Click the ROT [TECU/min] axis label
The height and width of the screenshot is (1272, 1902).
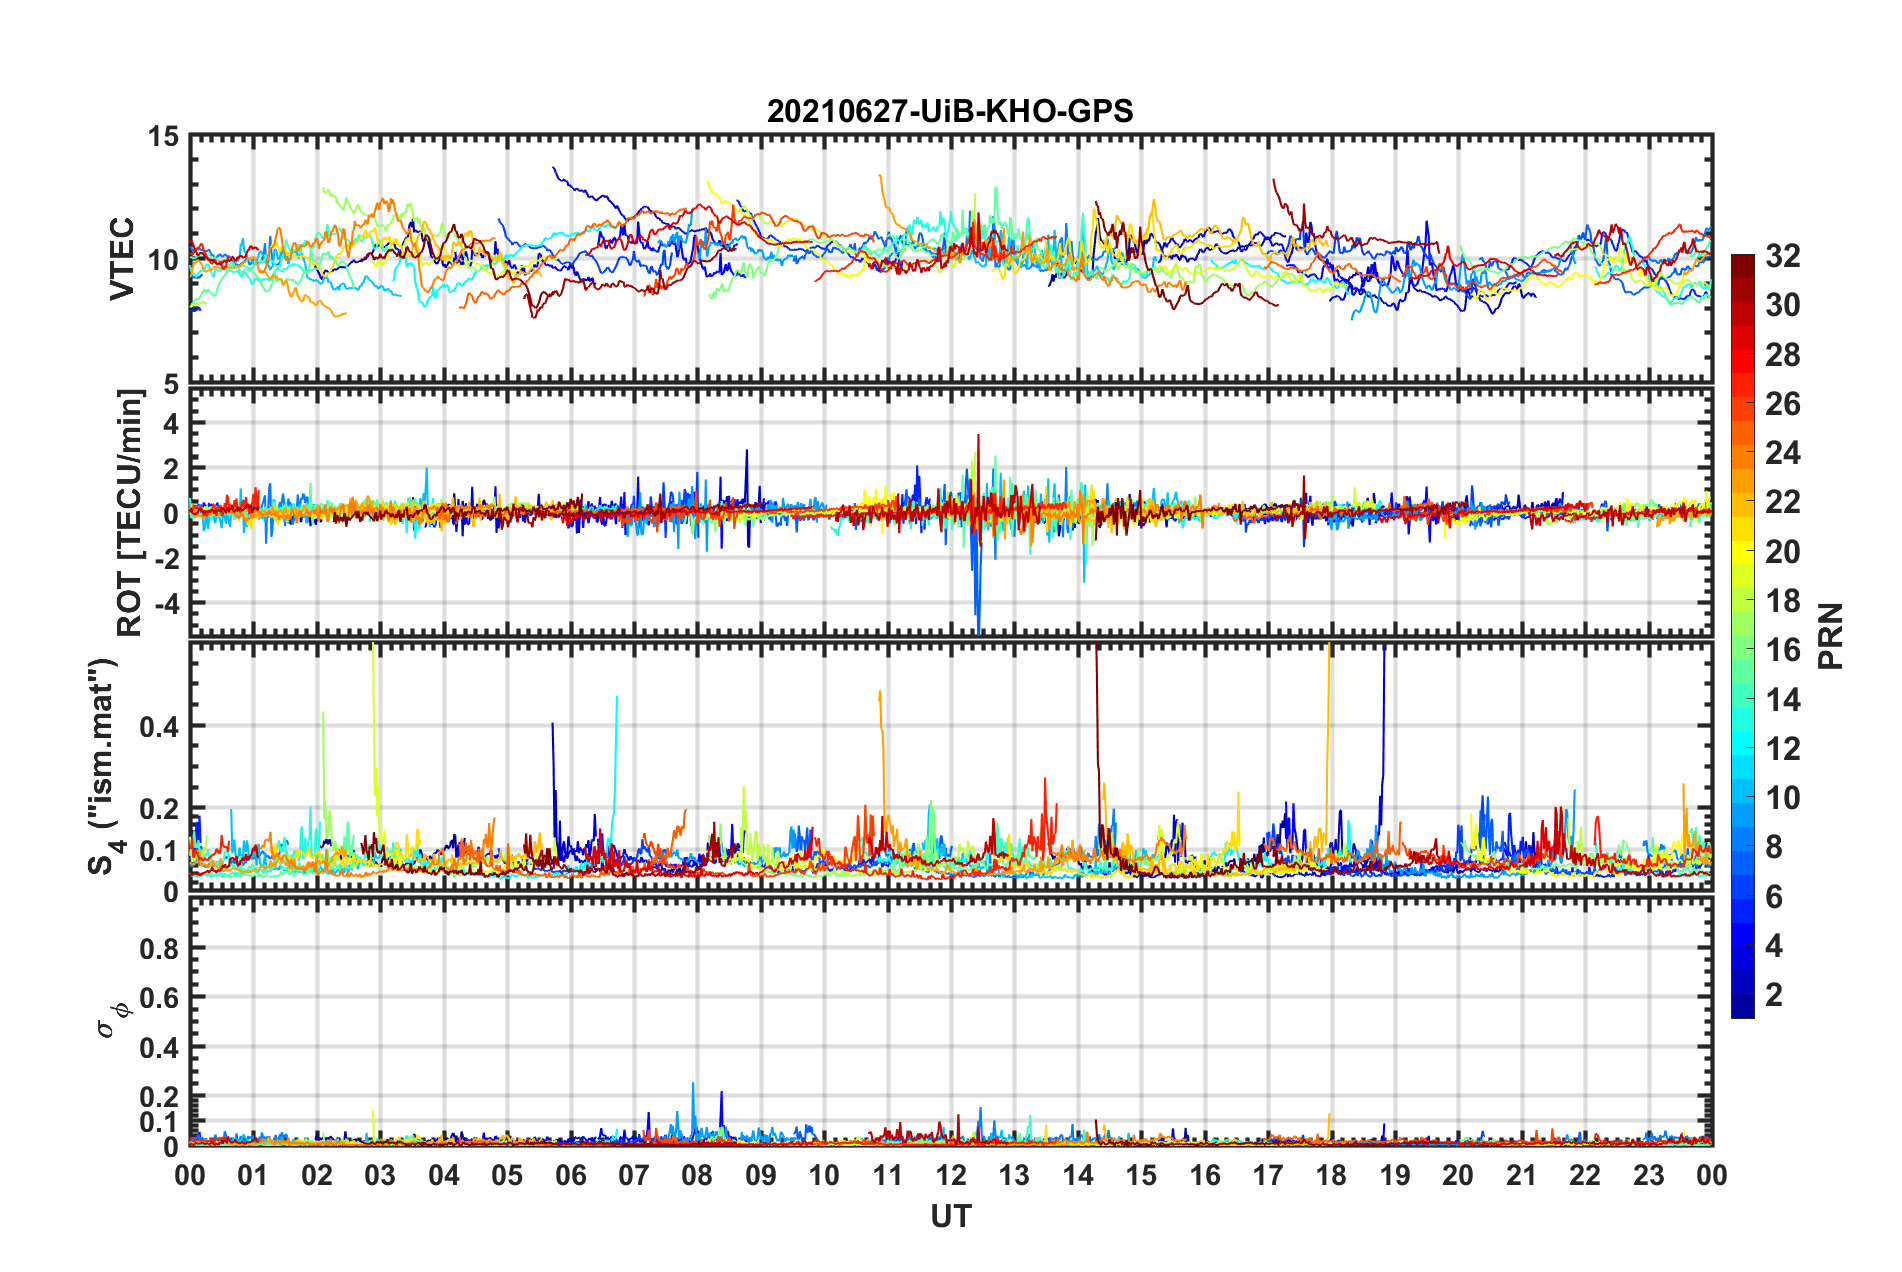pyautogui.click(x=129, y=513)
